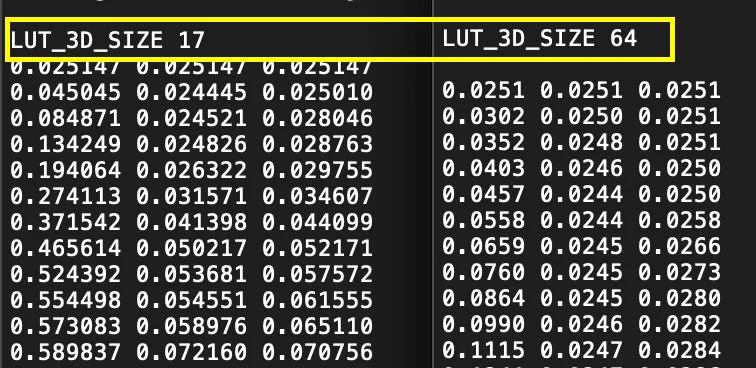Click the value 0.194064
The image size is (756, 368).
pos(66,170)
